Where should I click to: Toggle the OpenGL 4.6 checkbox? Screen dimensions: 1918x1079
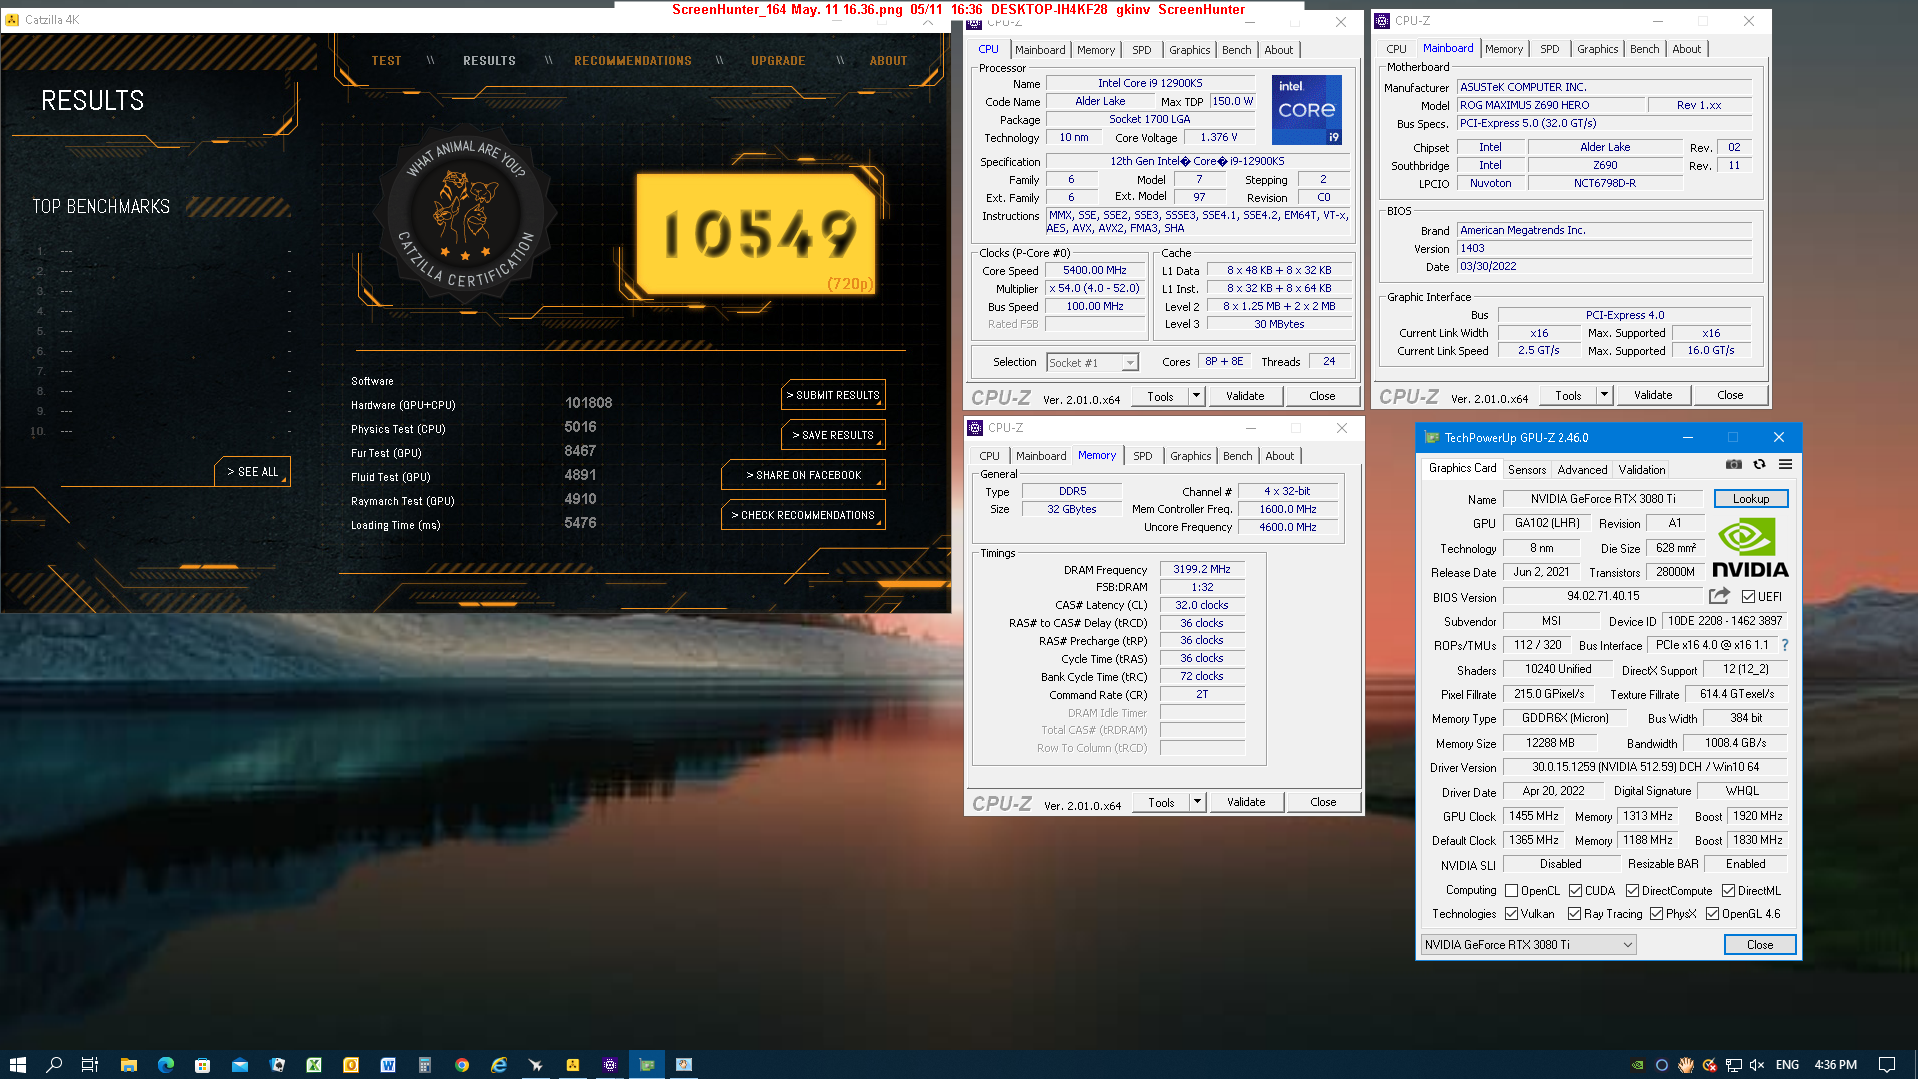point(1713,914)
